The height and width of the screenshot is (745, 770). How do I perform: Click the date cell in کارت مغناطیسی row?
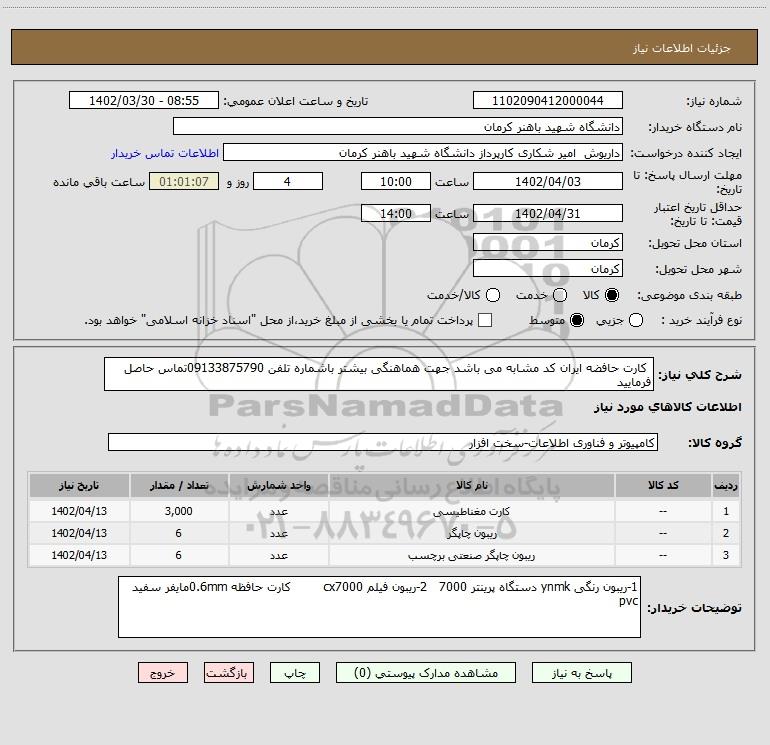(x=79, y=511)
